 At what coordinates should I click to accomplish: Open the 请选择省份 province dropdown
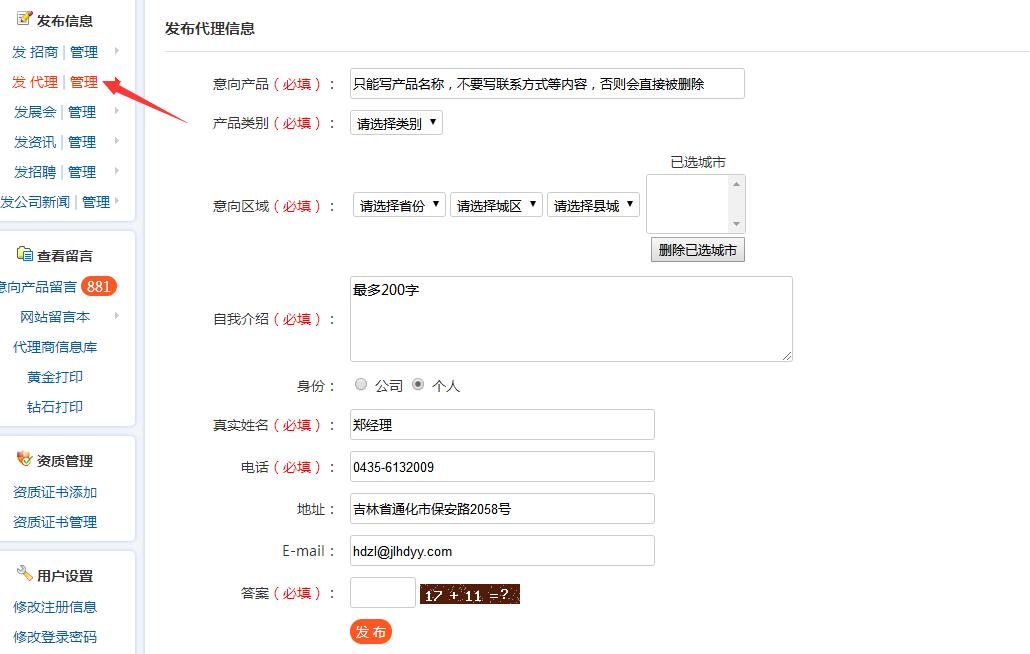coord(399,205)
